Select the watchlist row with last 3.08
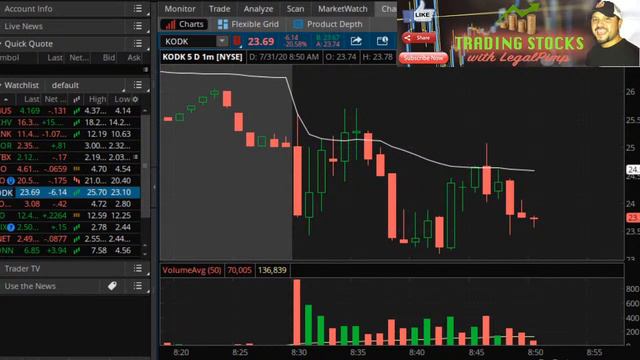 click(70, 204)
